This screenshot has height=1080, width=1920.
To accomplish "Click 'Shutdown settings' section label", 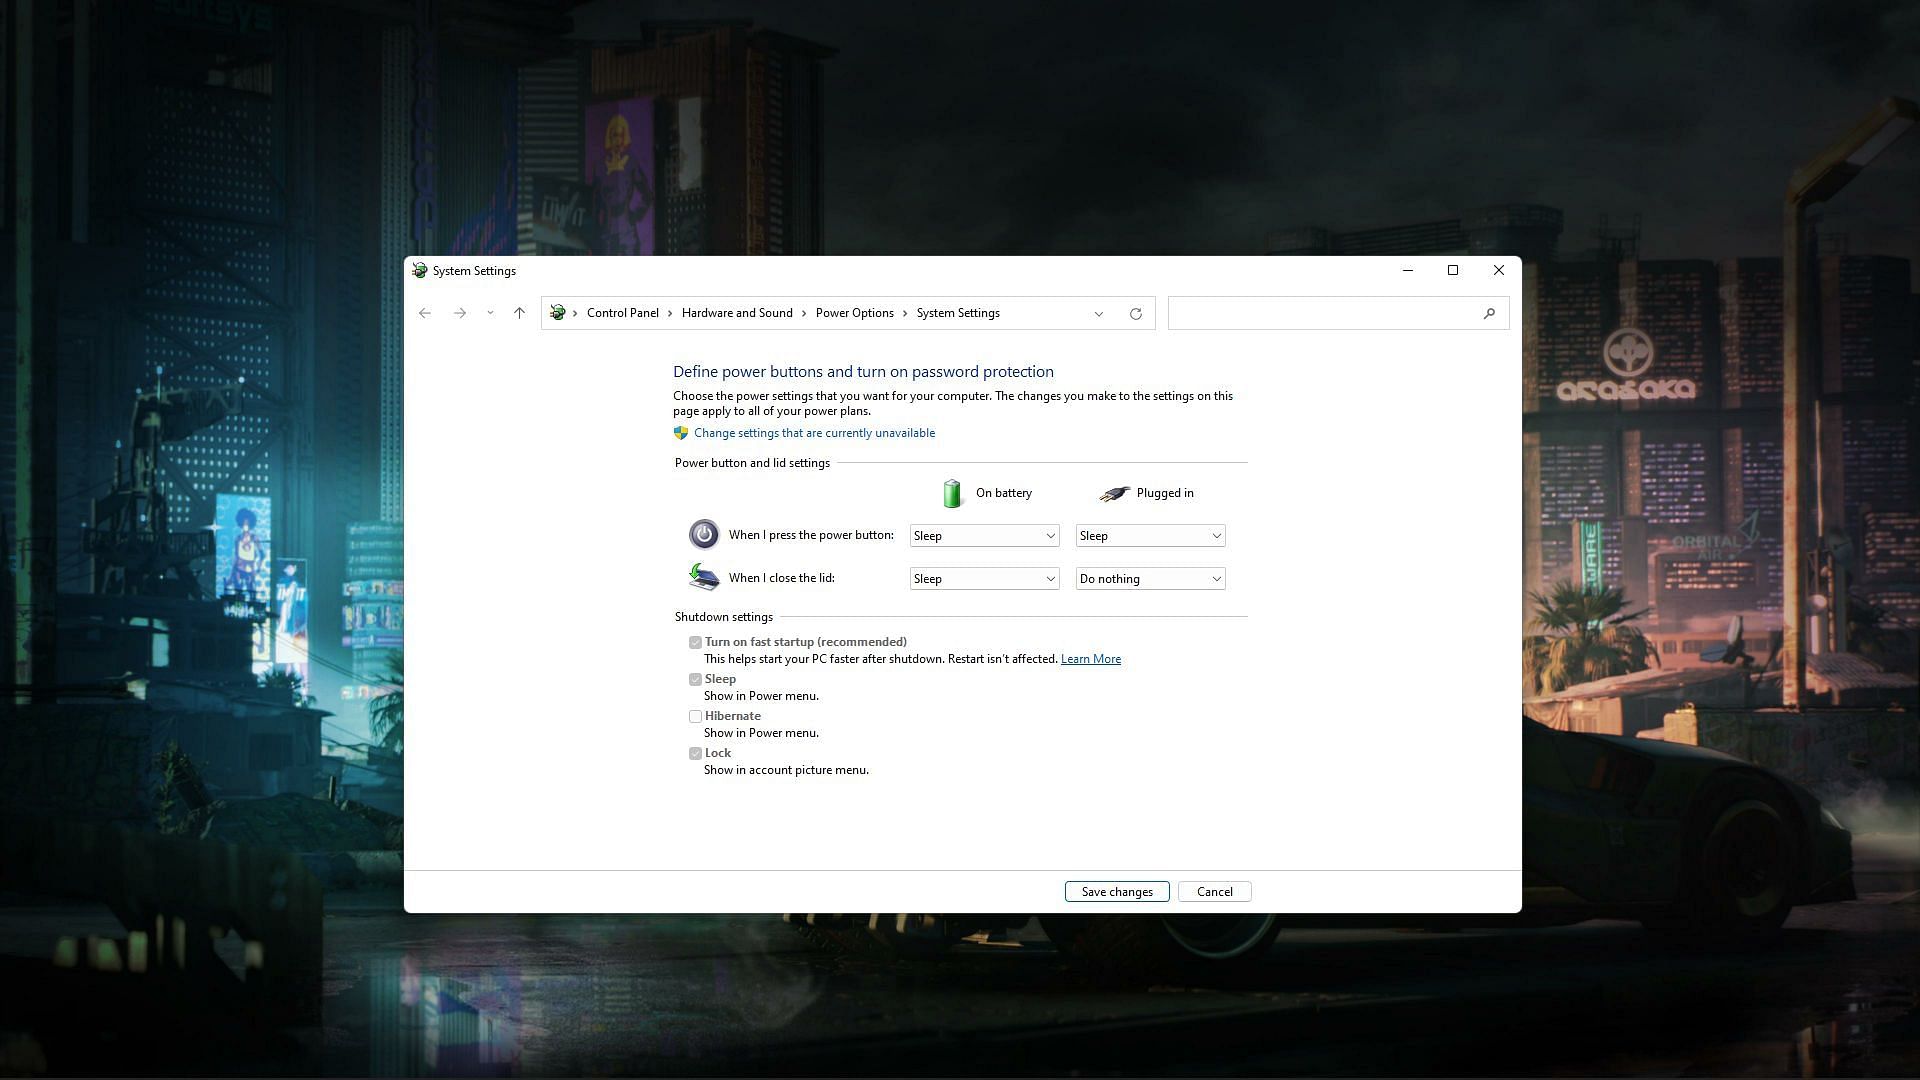I will point(723,617).
